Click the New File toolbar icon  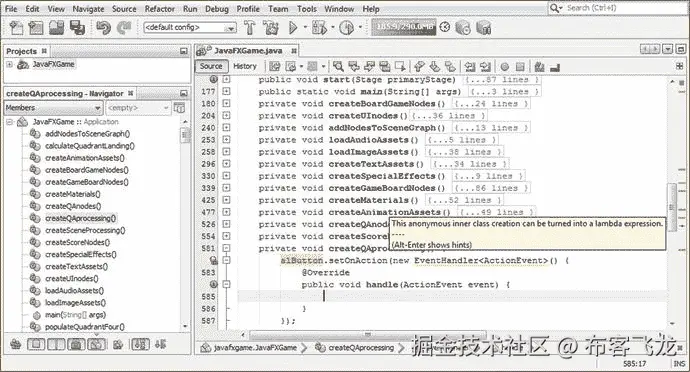(x=16, y=28)
